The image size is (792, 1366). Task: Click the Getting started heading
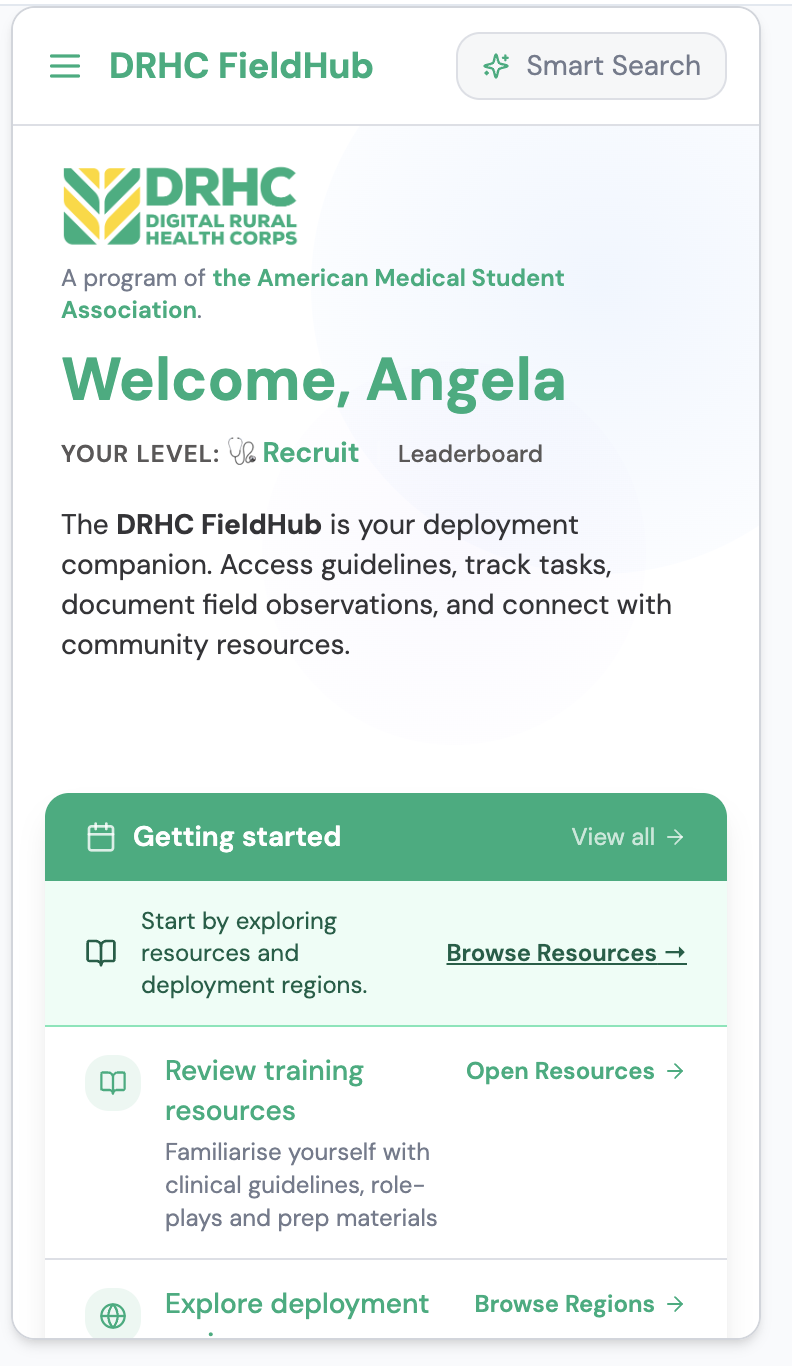237,837
